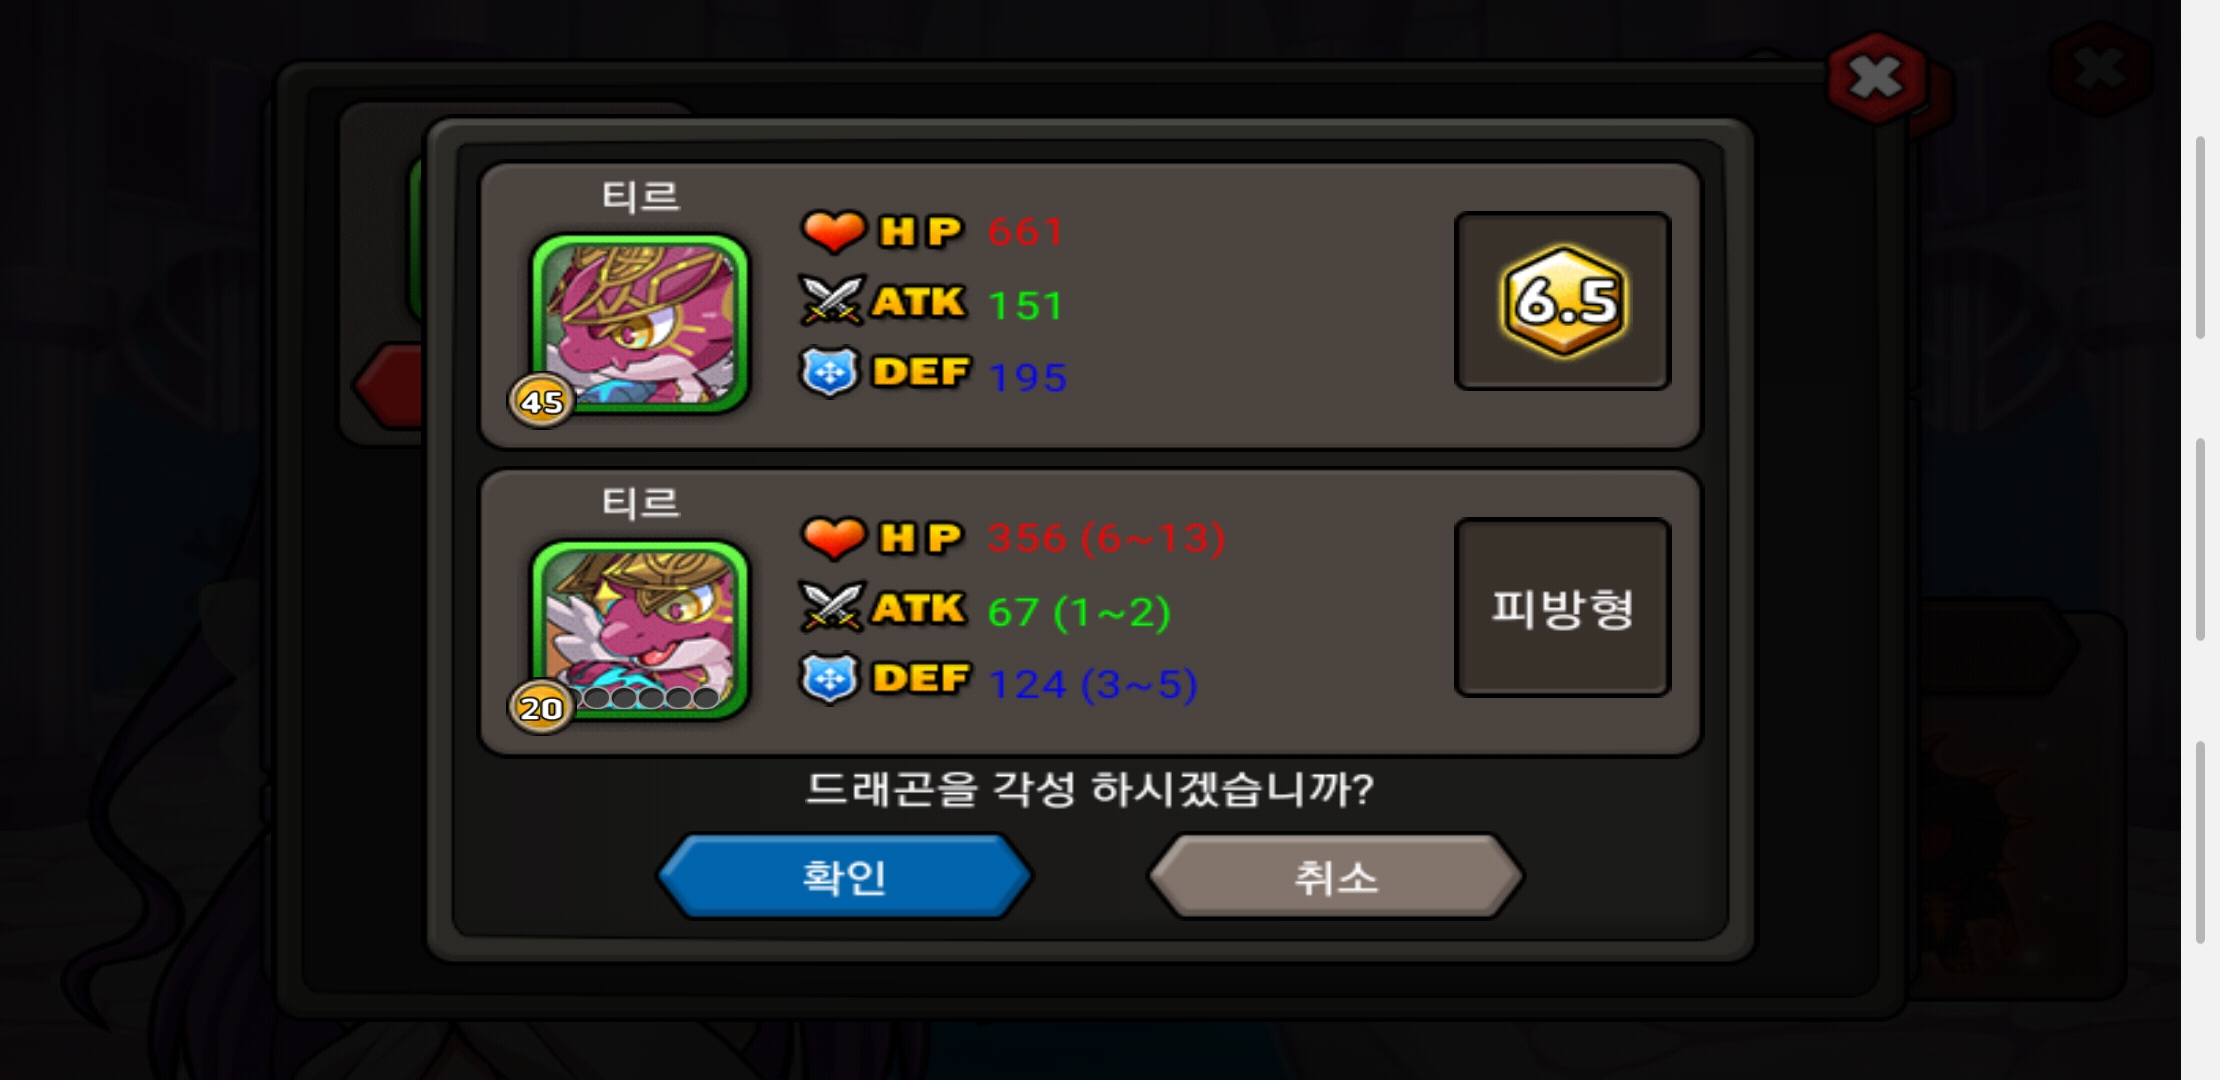This screenshot has width=2220, height=1080.
Task: Click the awakening slot dots under portrait
Action: point(651,697)
